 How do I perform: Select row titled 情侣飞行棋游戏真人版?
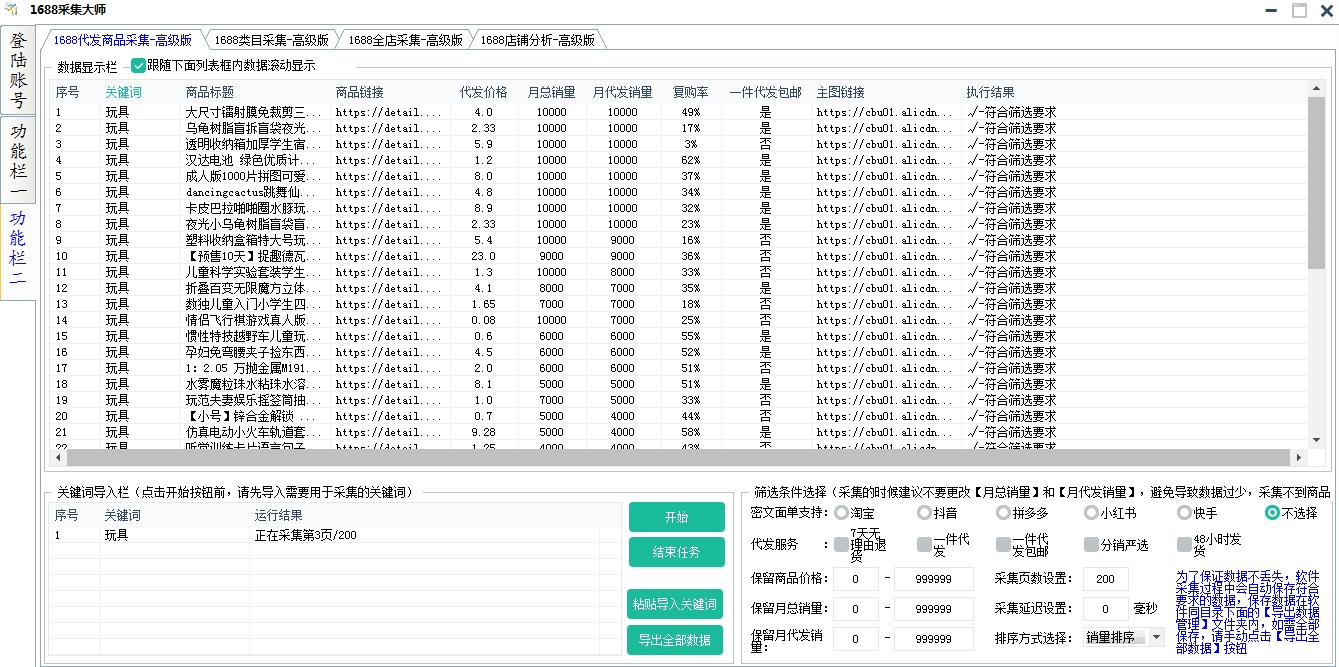tap(679, 320)
